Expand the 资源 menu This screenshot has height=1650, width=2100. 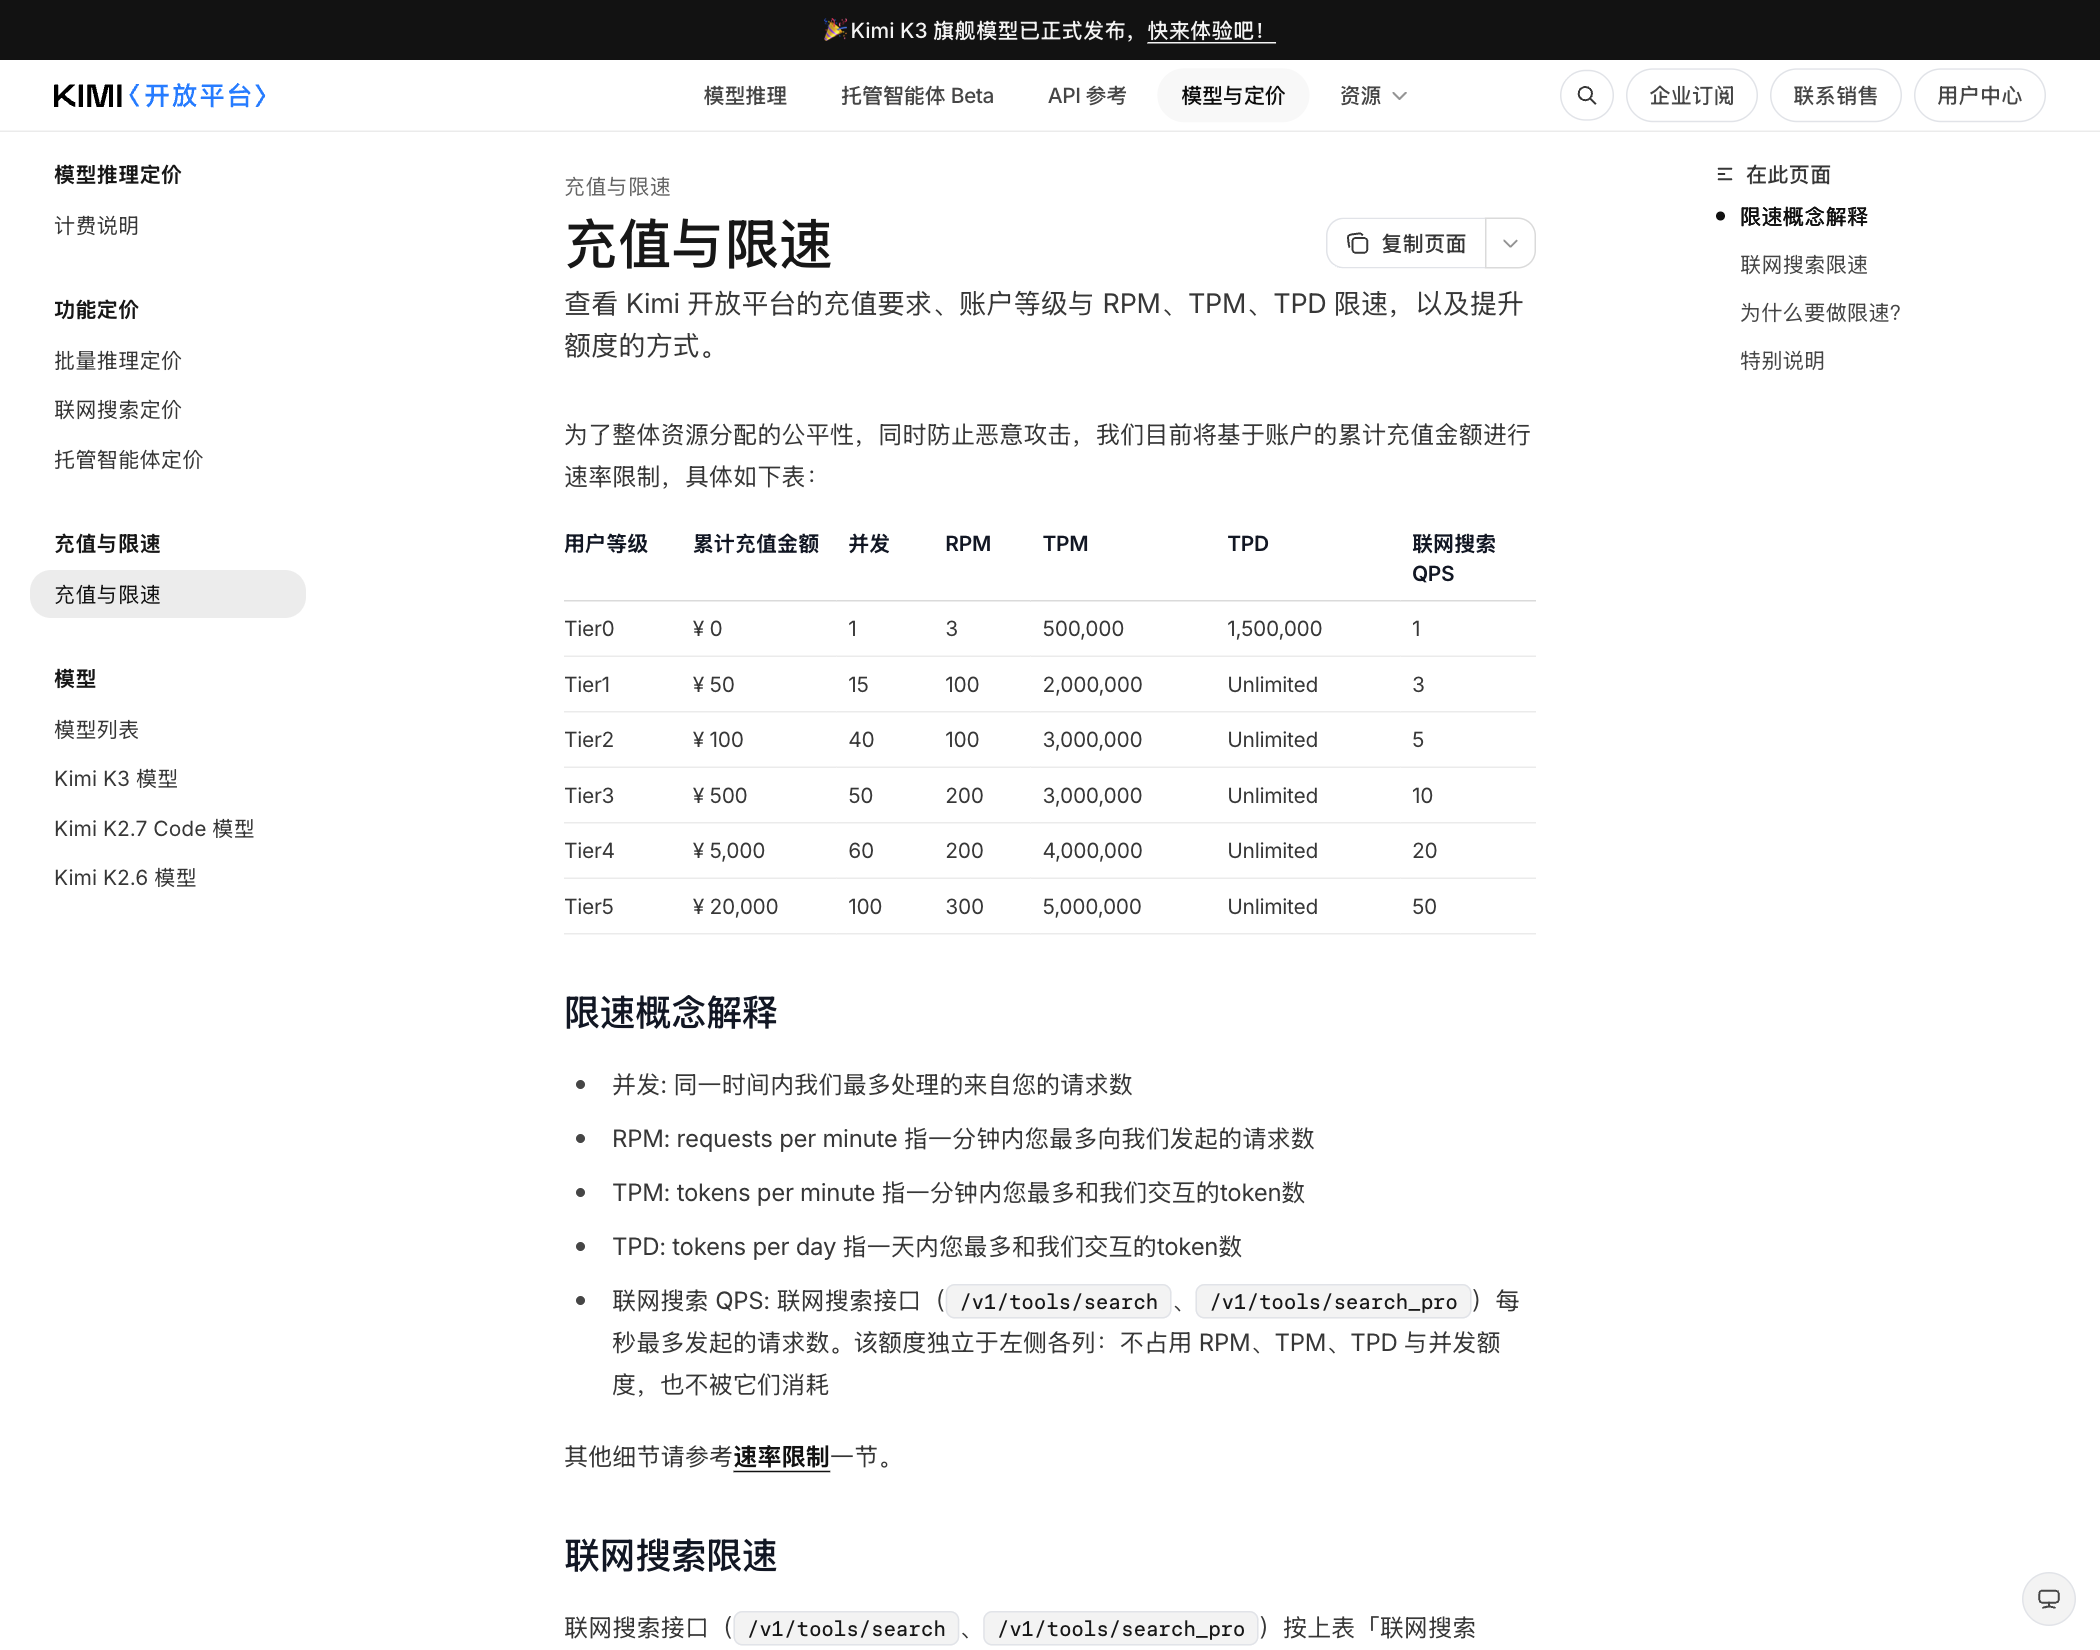coord(1373,95)
